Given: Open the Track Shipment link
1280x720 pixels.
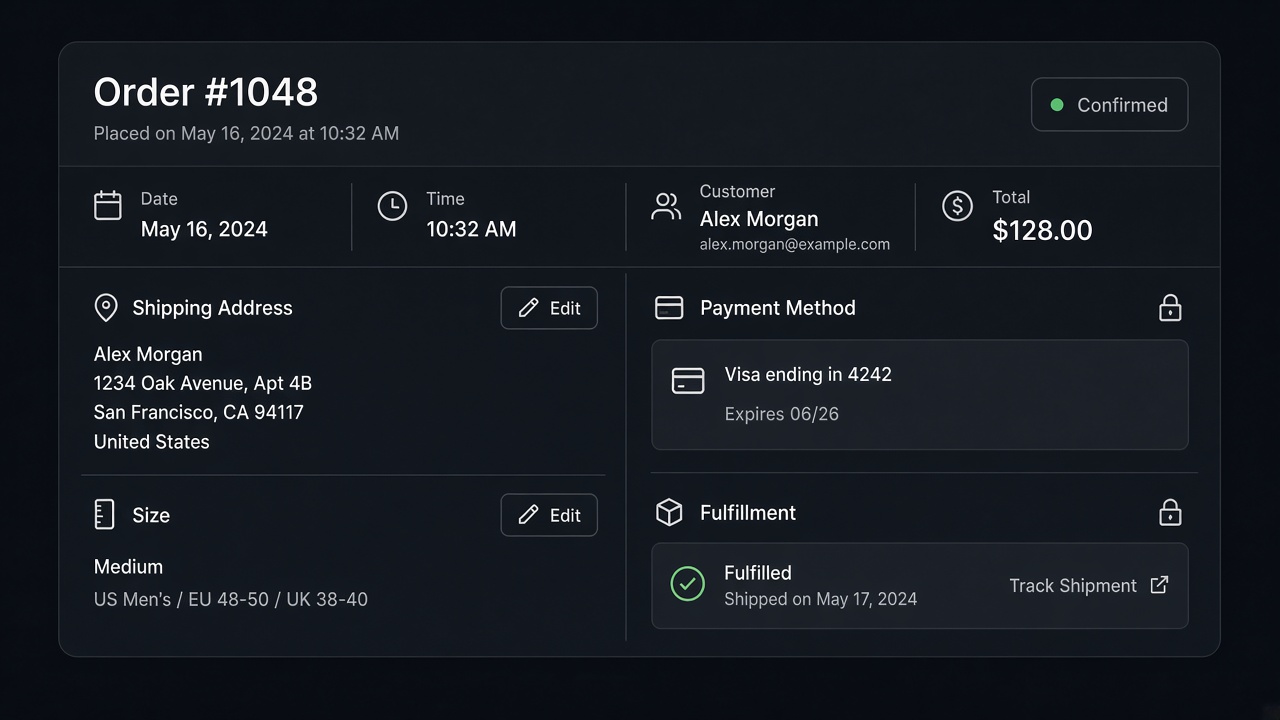Looking at the screenshot, I should (x=1088, y=586).
